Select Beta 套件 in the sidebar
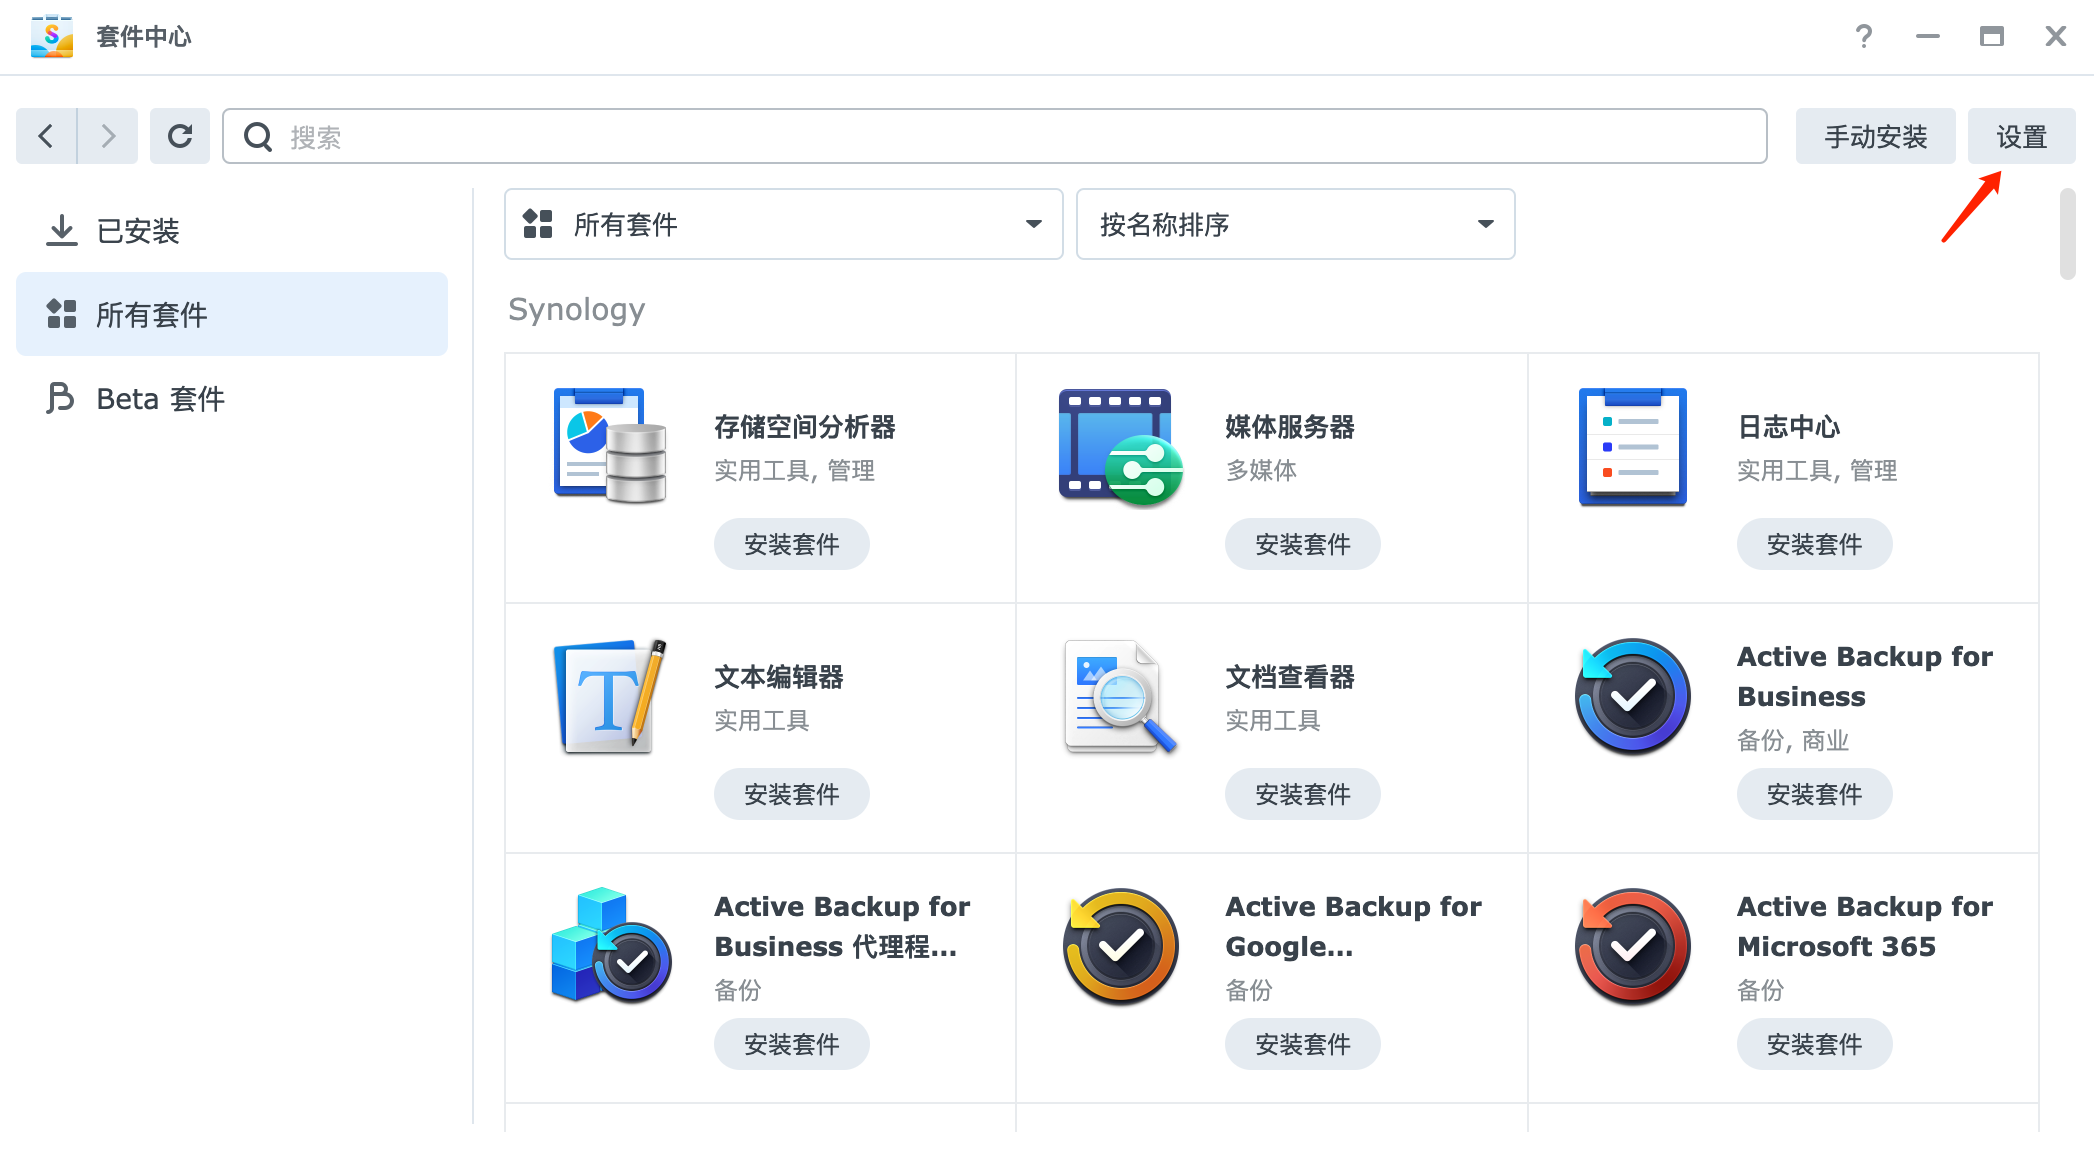The width and height of the screenshot is (2094, 1150). (232, 398)
